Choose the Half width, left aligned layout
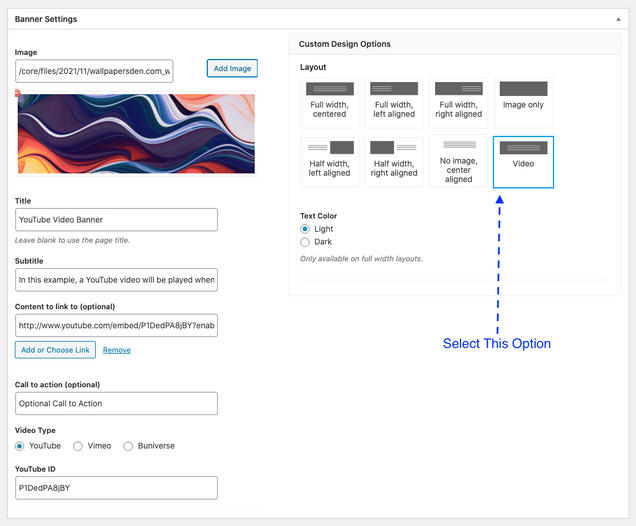The width and height of the screenshot is (636, 526). tap(329, 161)
